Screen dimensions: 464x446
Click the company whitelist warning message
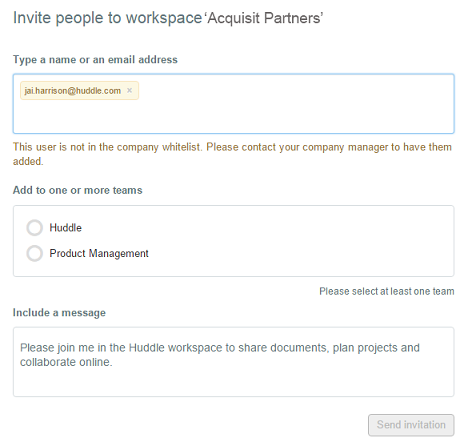coord(232,154)
